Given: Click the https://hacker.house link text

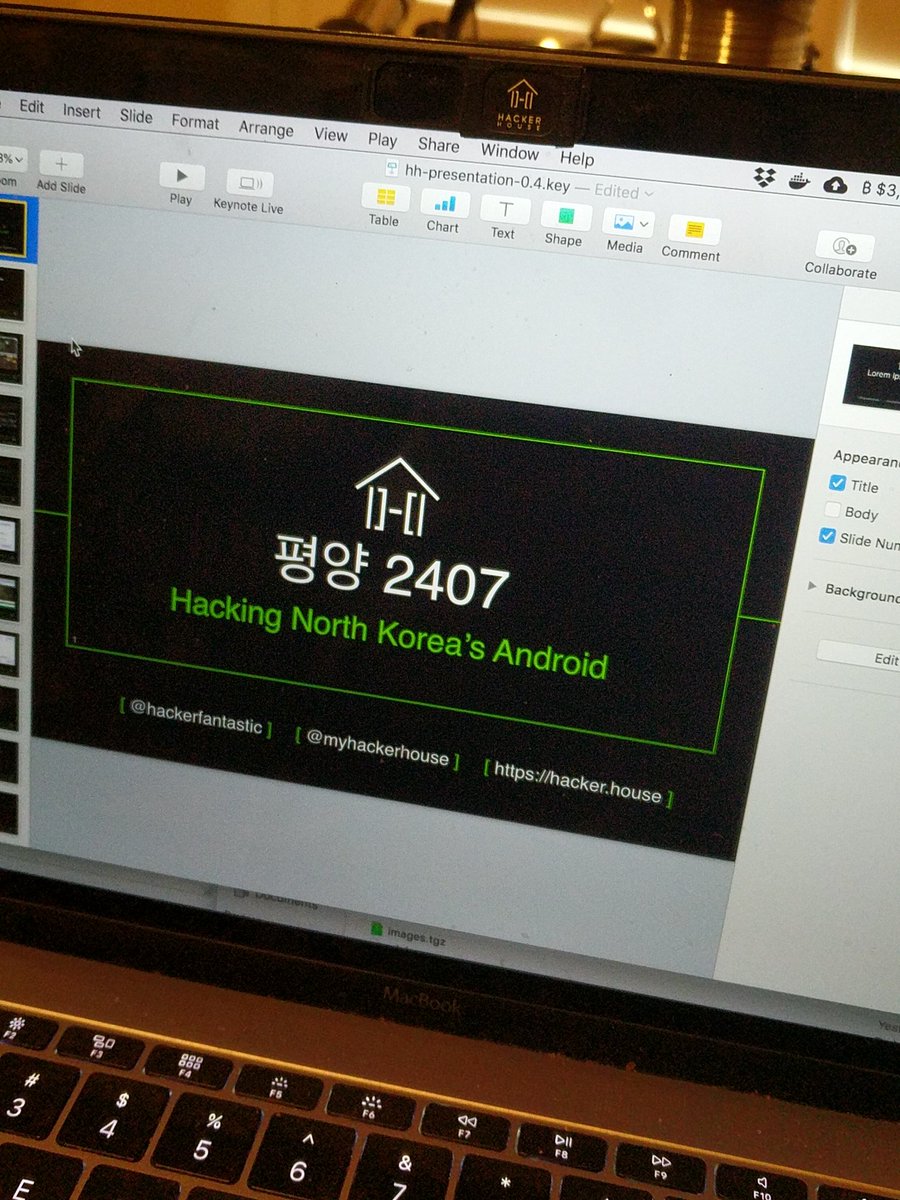Looking at the screenshot, I should point(578,784).
